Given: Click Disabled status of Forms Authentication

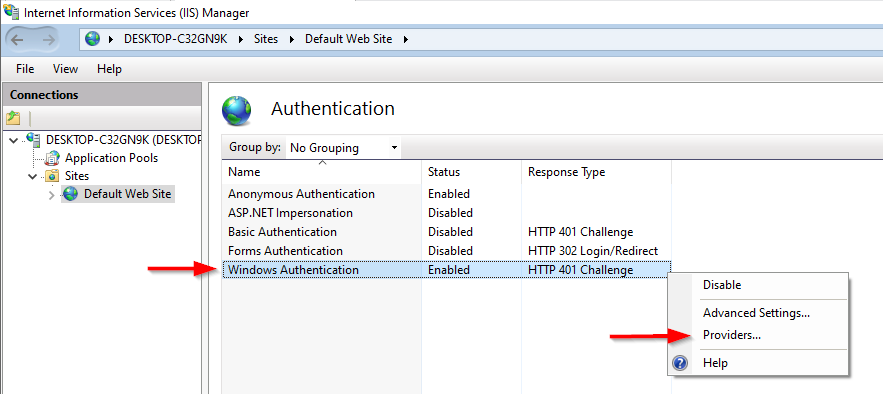Looking at the screenshot, I should (x=451, y=251).
